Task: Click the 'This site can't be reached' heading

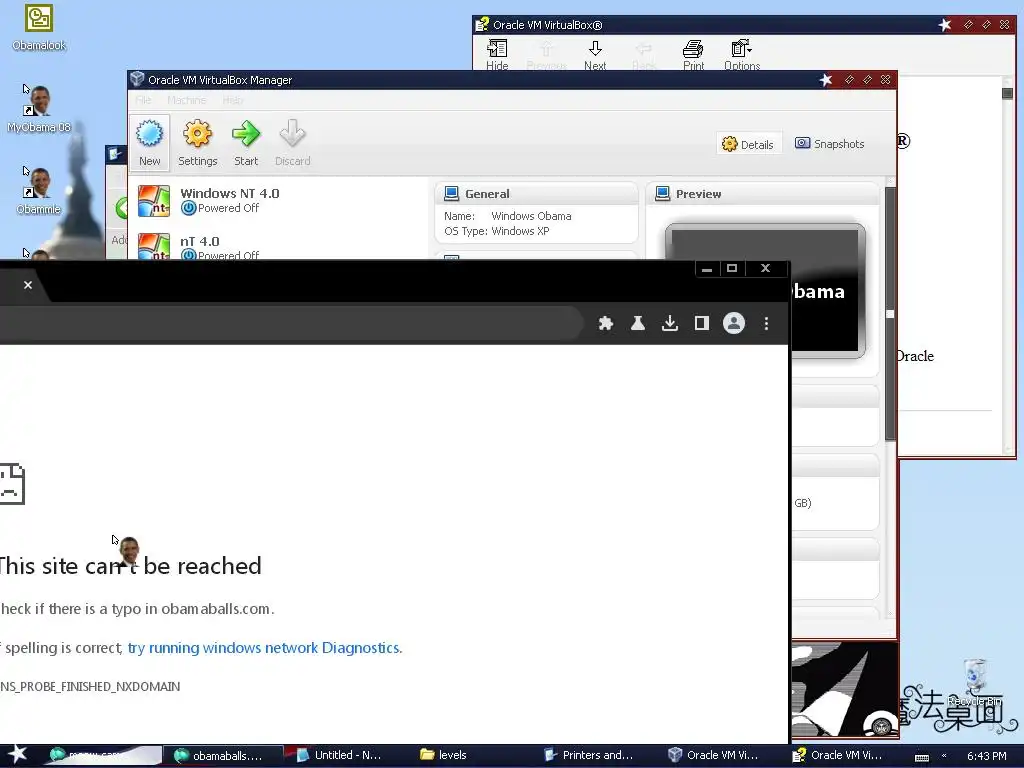Action: pyautogui.click(x=131, y=566)
